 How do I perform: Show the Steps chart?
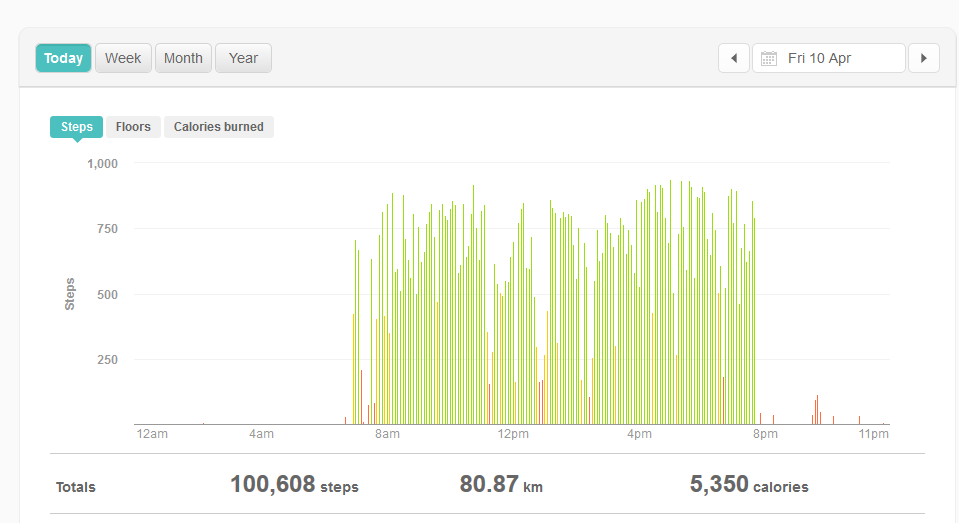tap(76, 127)
